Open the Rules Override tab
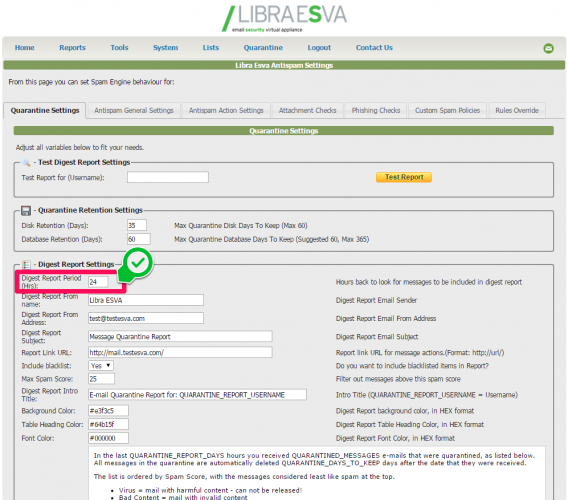The image size is (568, 500). (517, 111)
